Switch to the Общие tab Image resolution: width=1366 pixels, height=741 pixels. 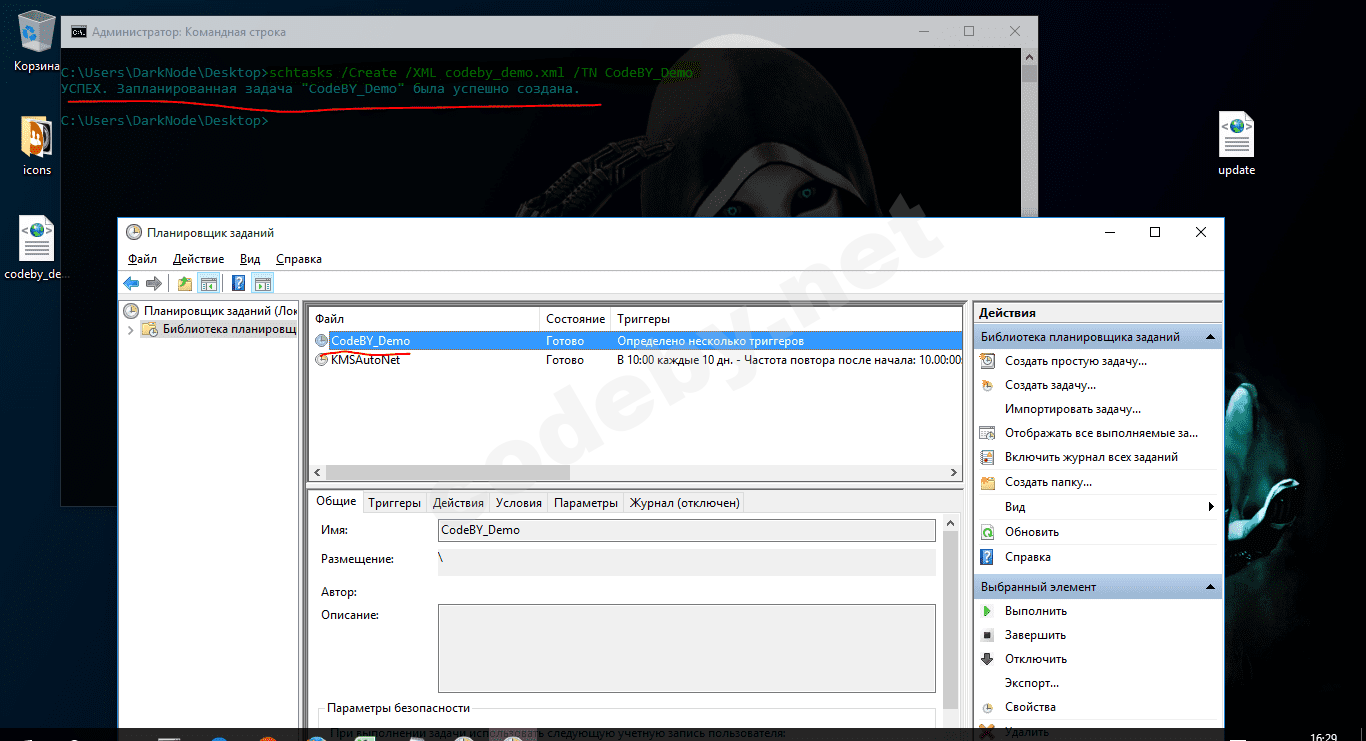tap(336, 502)
